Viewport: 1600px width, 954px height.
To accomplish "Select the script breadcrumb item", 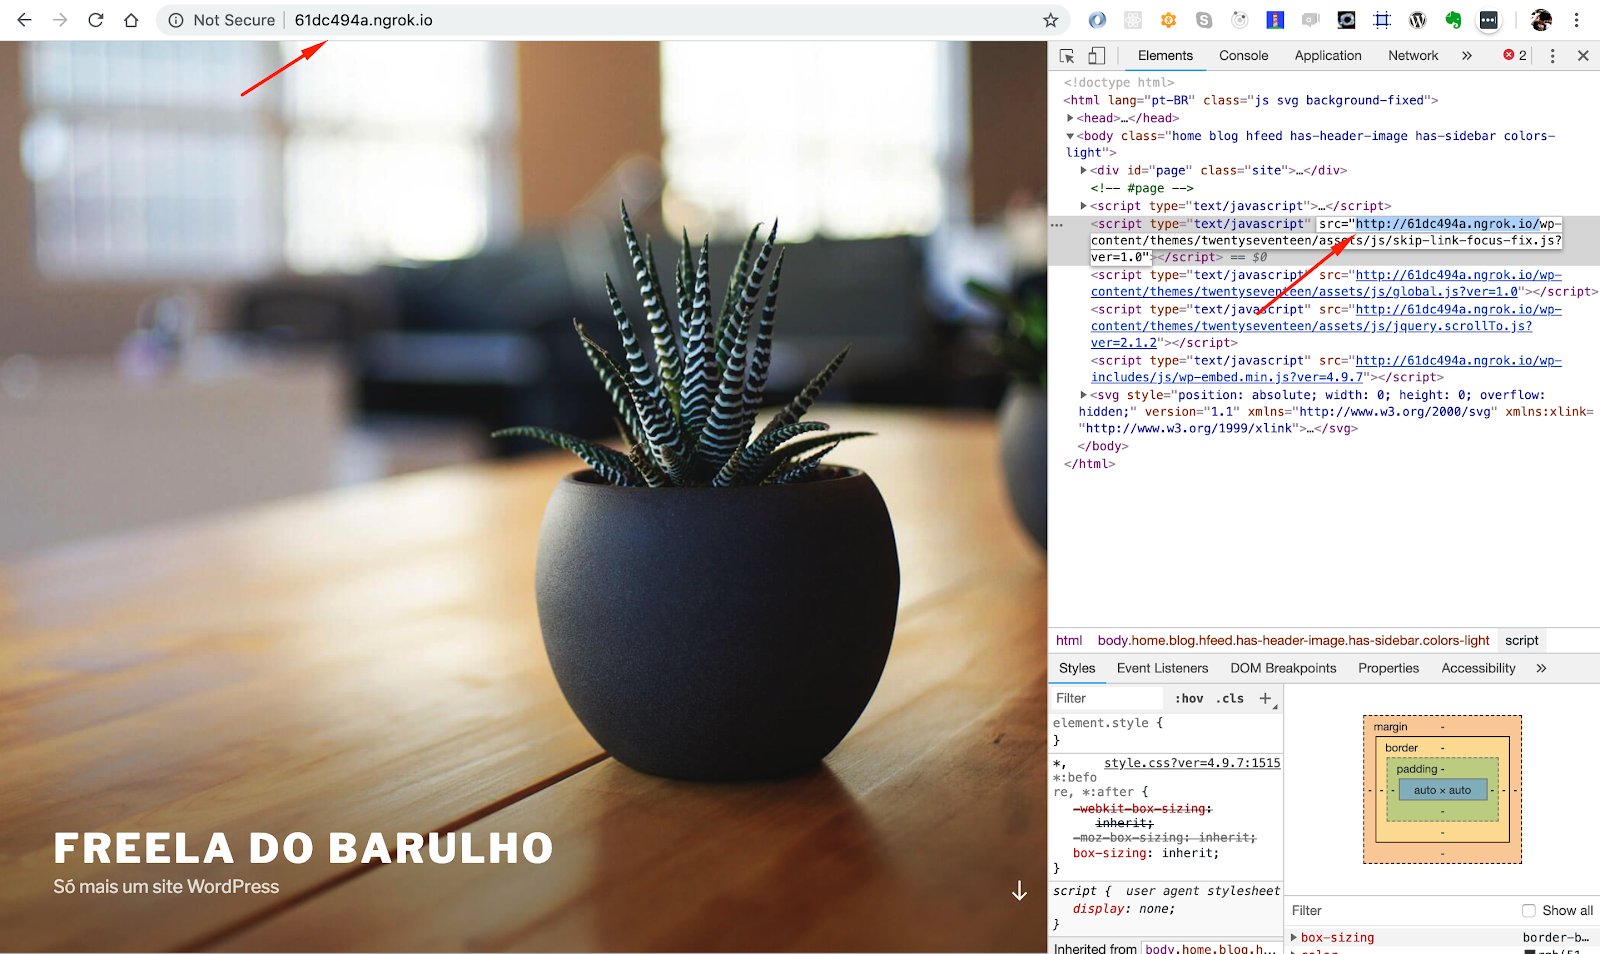I will click(1521, 640).
